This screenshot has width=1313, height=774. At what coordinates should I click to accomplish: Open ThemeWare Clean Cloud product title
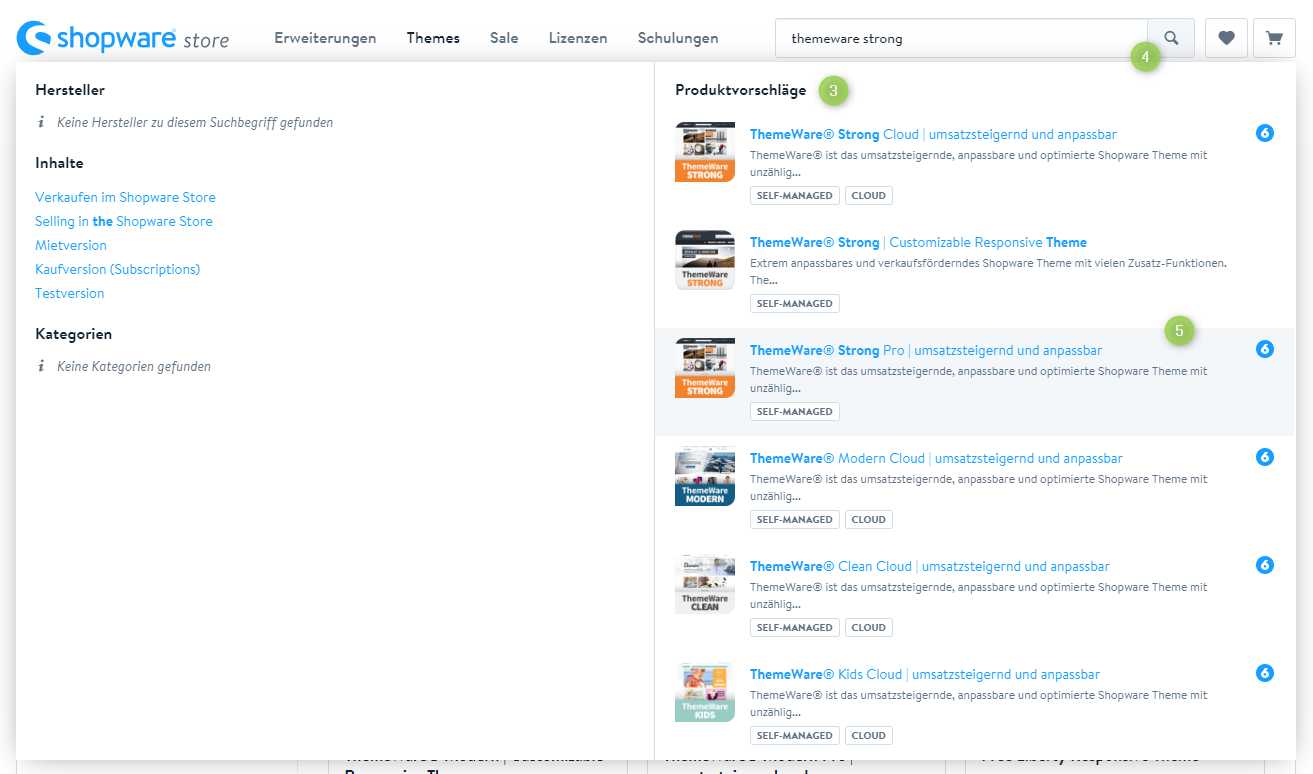[x=930, y=566]
